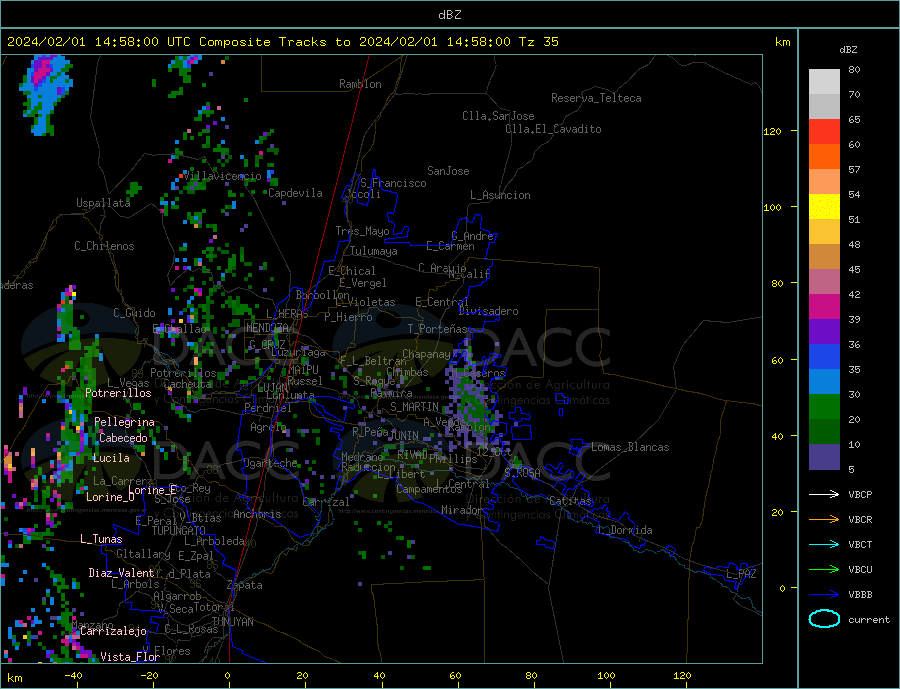Image resolution: width=900 pixels, height=689 pixels.
Task: Click the 'C_Chilenos' place label
Action: 104,246
